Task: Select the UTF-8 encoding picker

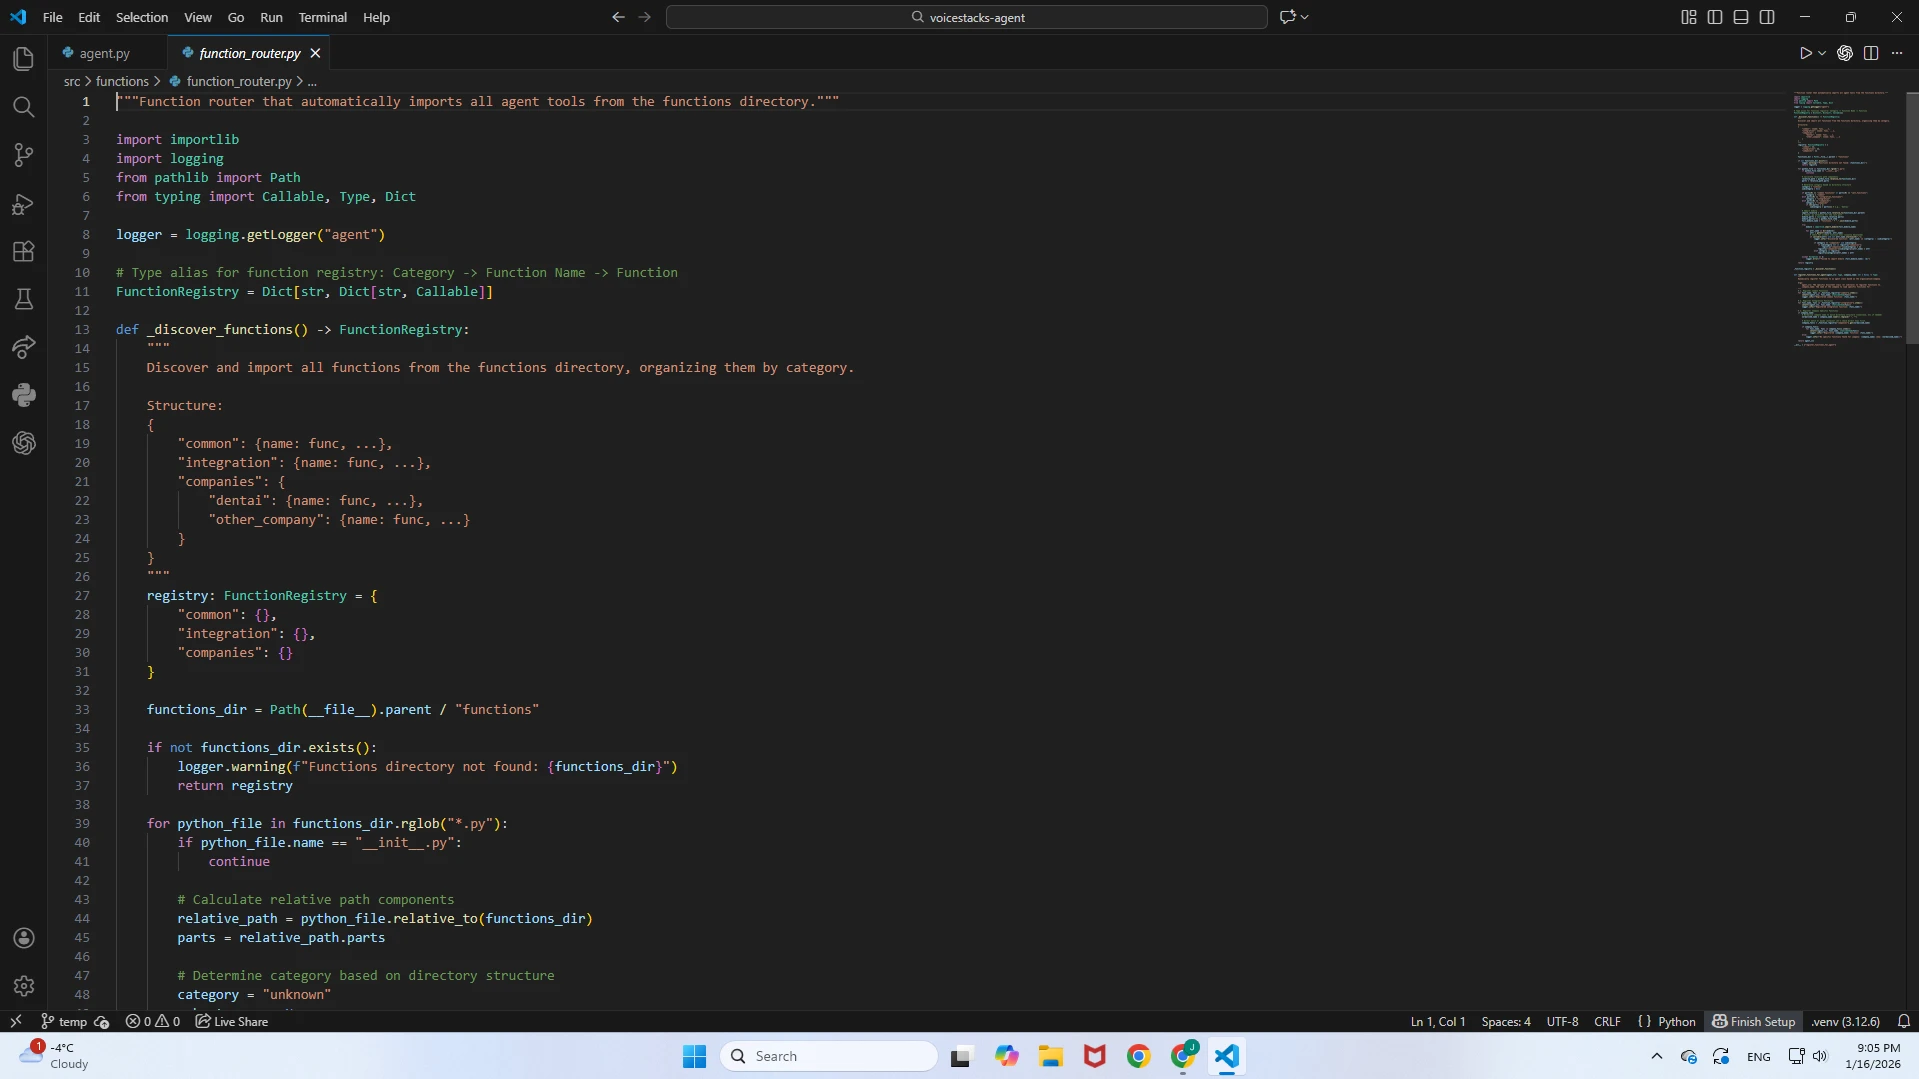Action: 1562,1021
